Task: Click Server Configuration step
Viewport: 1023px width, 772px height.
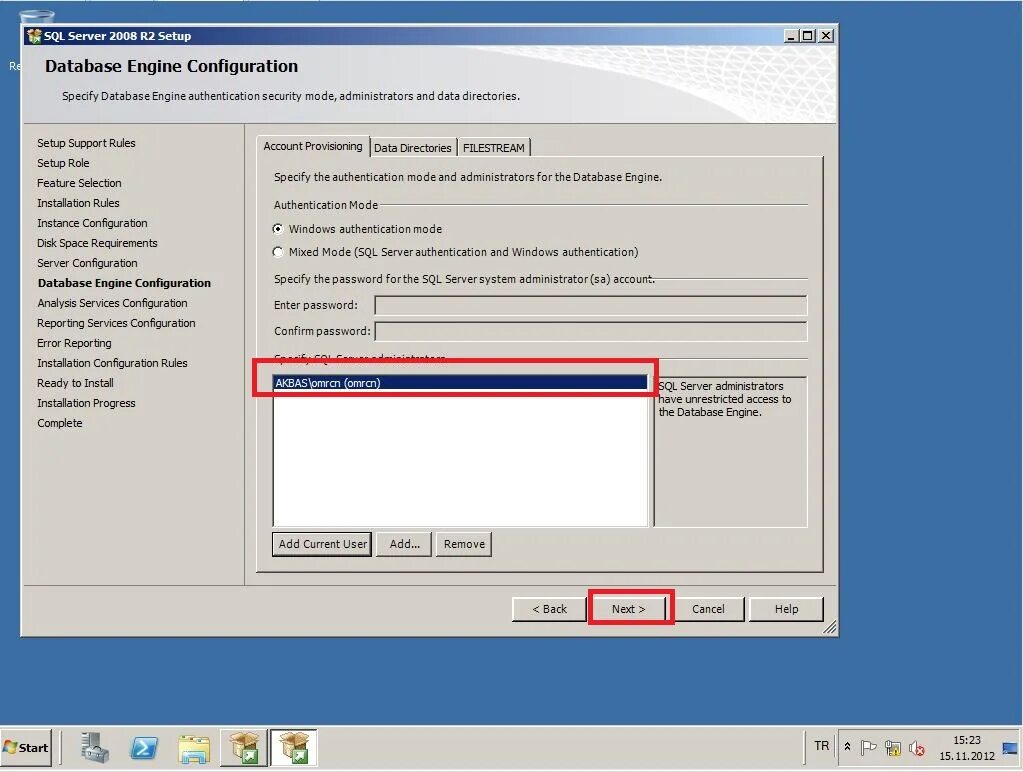Action: pos(87,263)
